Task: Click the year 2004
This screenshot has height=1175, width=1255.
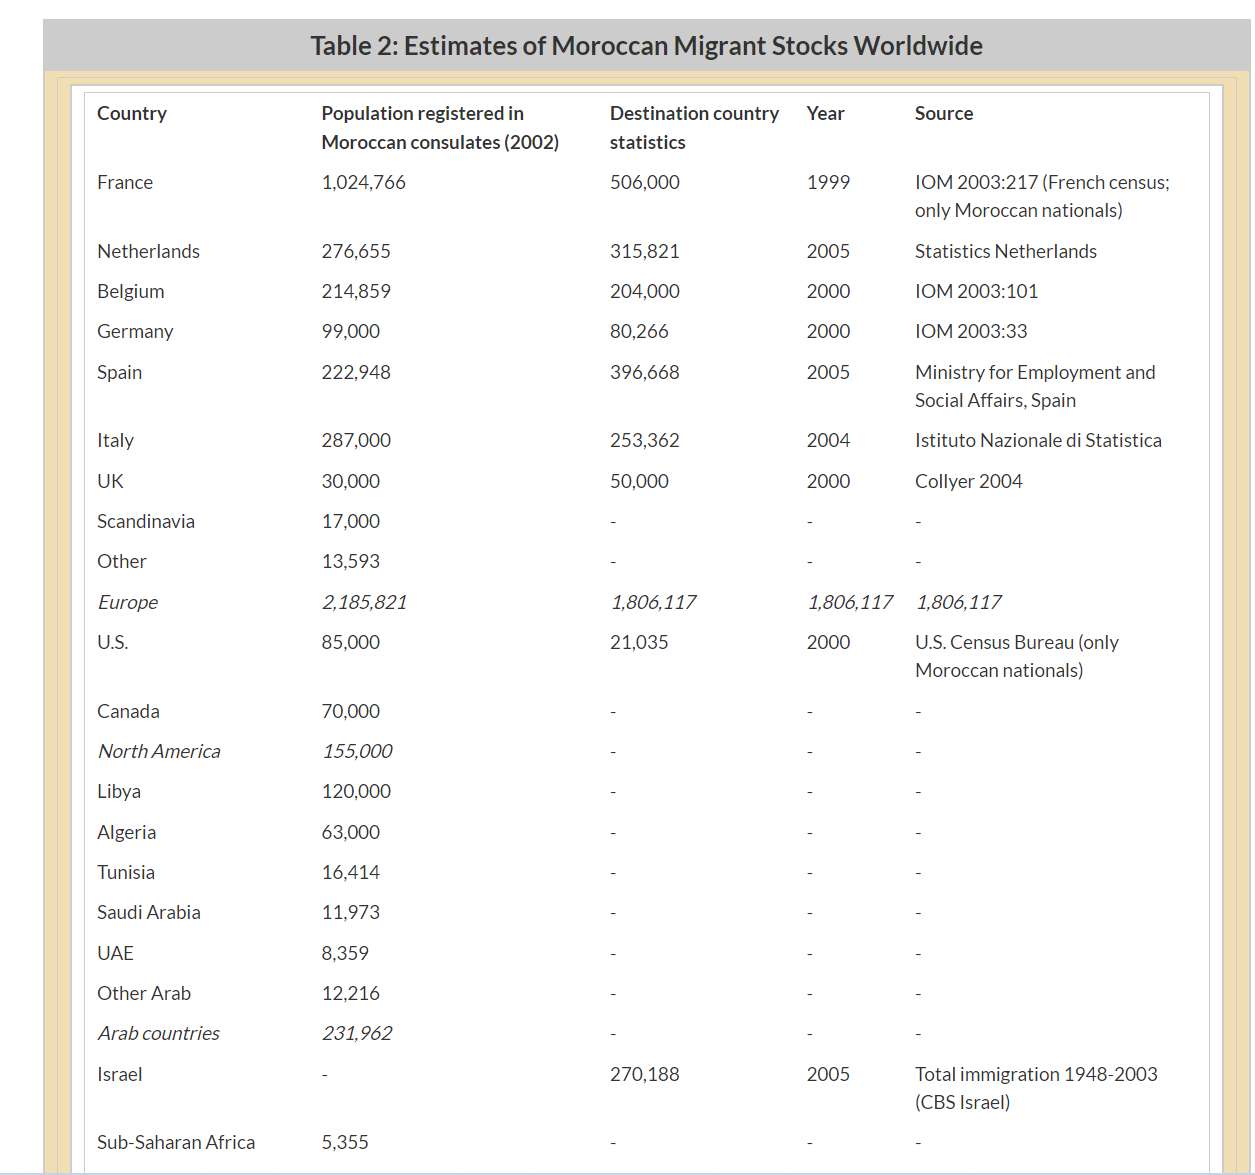Action: click(x=828, y=440)
